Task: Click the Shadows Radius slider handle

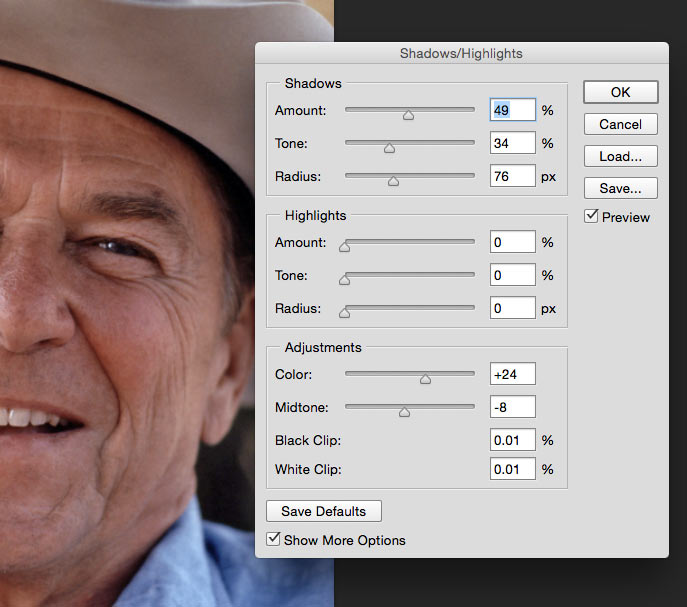Action: (x=393, y=181)
